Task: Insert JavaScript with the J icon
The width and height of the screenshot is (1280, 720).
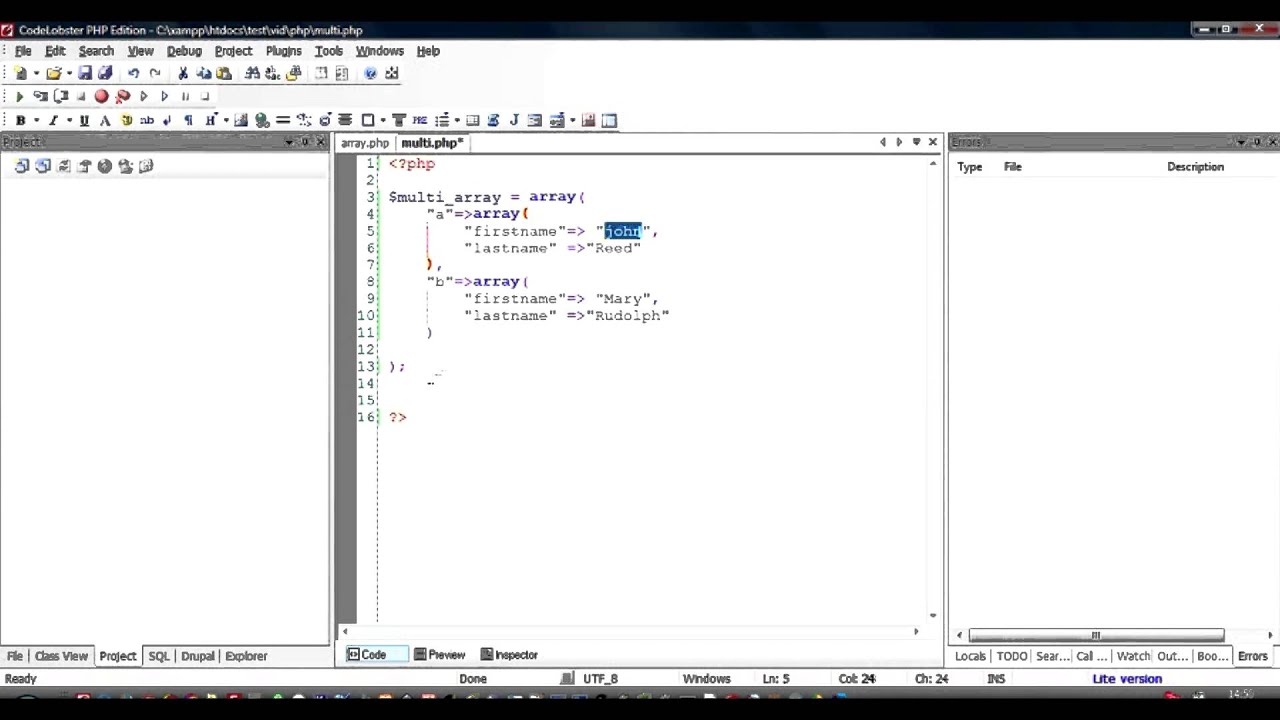Action: pos(514,120)
